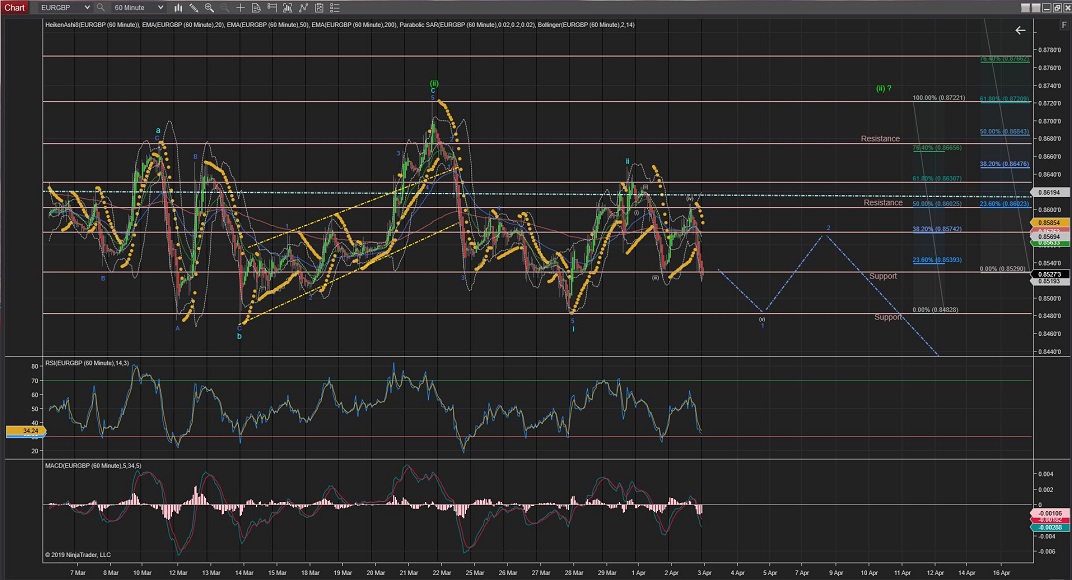This screenshot has width=1072, height=580.
Task: Click the 76.40% (0.86656) Fibonacci label
Action: pyautogui.click(x=937, y=148)
